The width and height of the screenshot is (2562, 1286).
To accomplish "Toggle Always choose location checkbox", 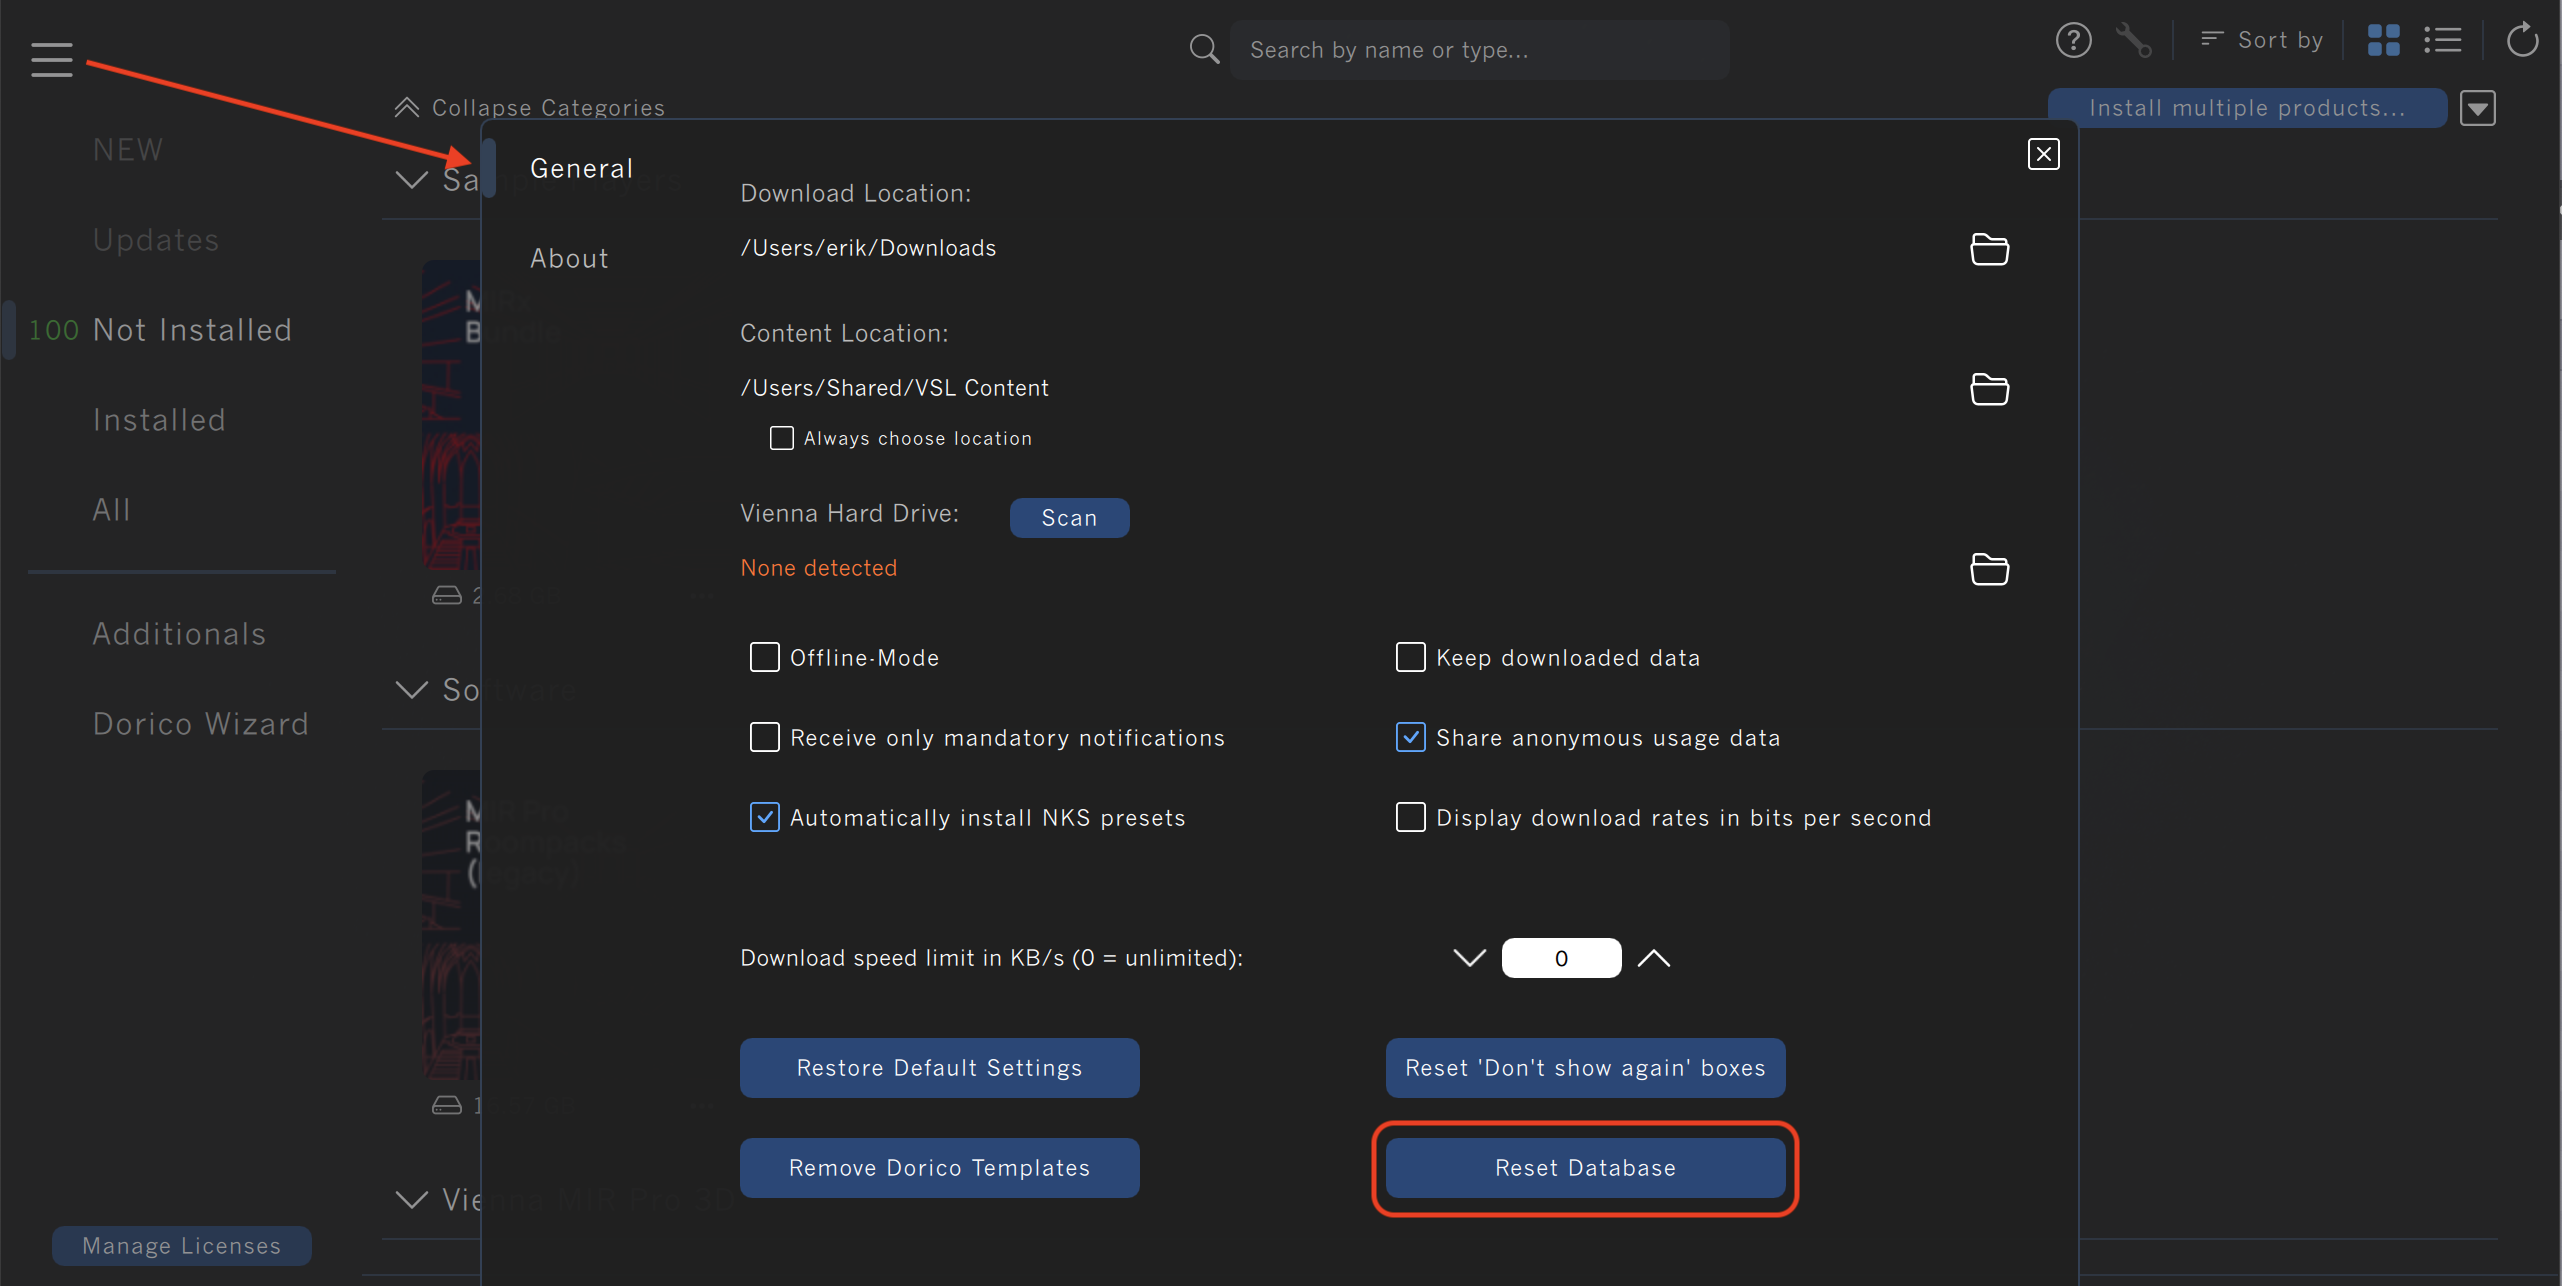I will tap(781, 438).
